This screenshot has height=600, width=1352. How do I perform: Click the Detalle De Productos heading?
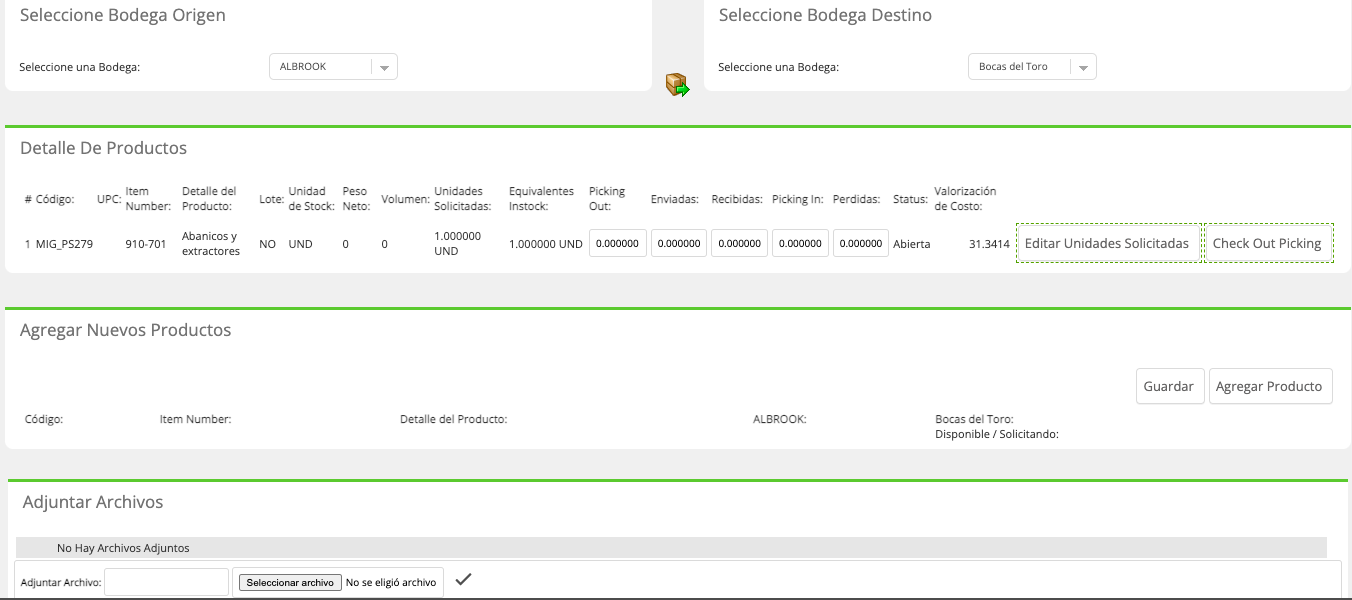click(103, 148)
